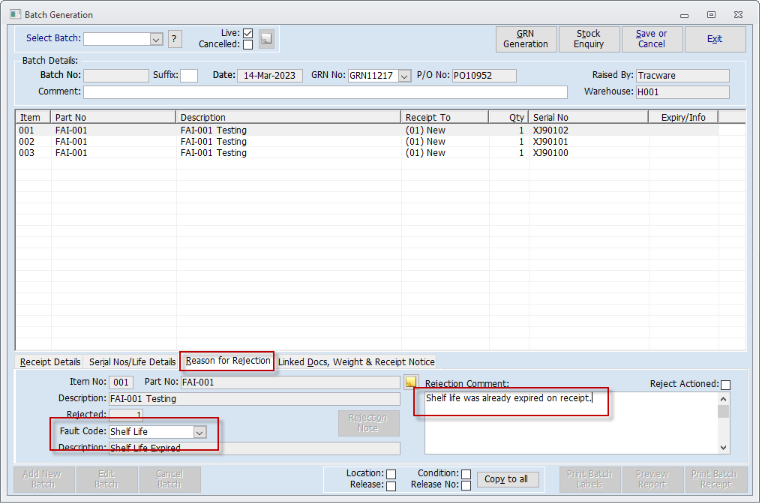The width and height of the screenshot is (760, 503).
Task: Open the Serial Nos/Life Details tab
Action: point(132,362)
